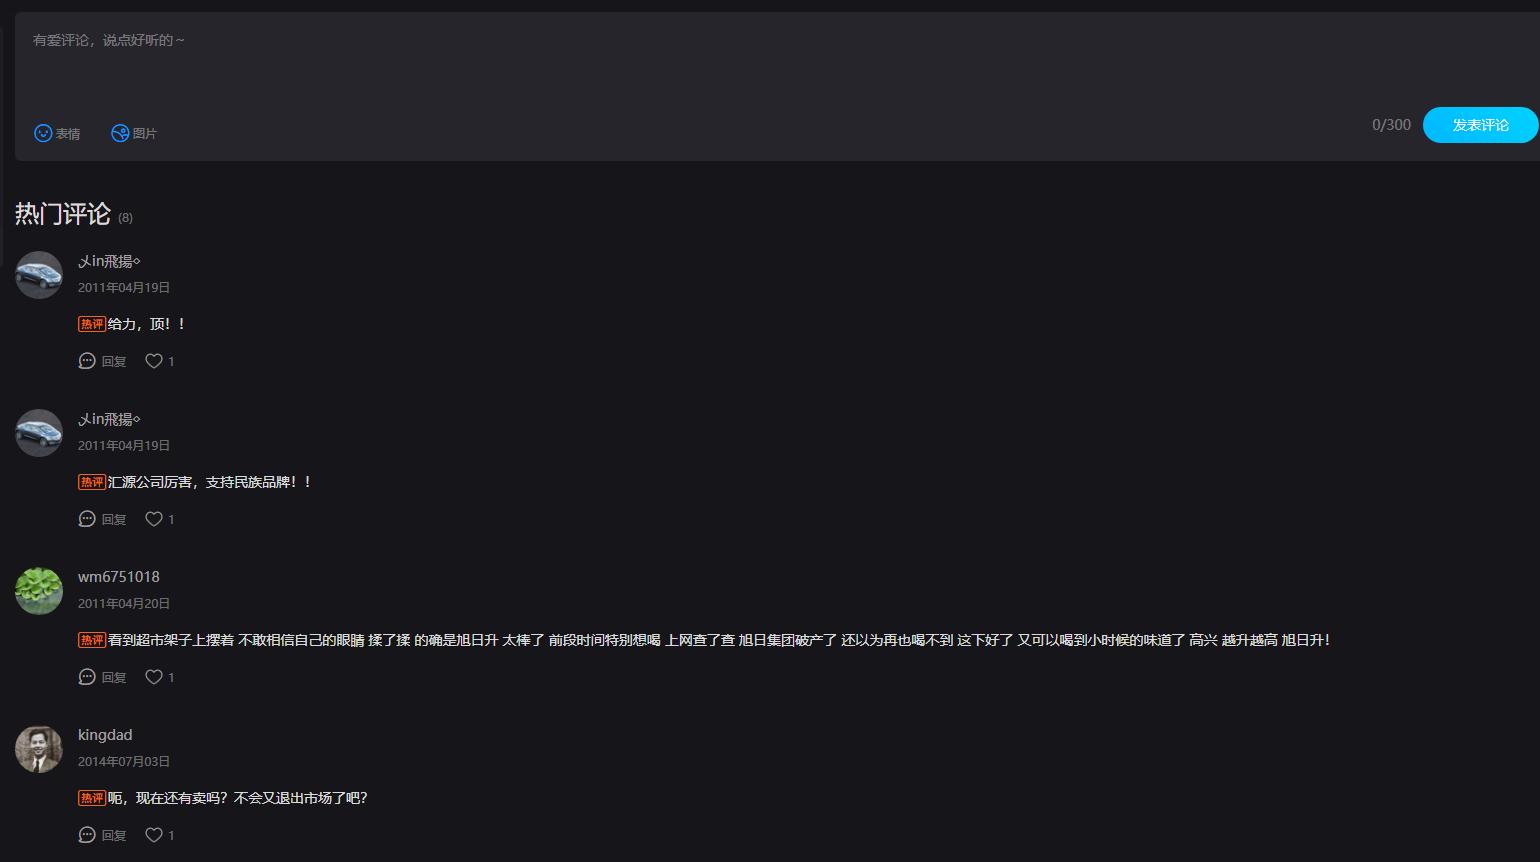Click the 热评 badge on the 汇源公司厉害 comment

click(x=92, y=482)
